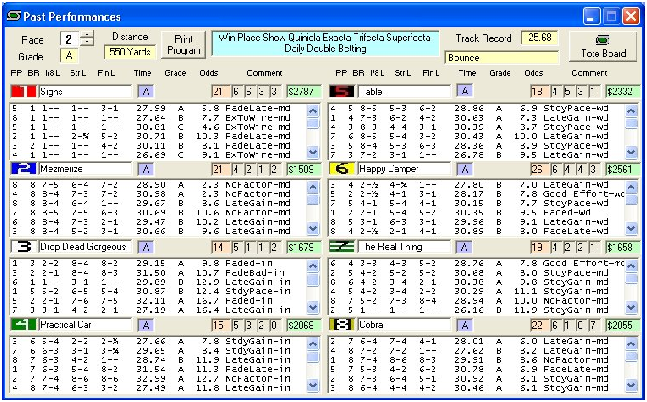Select the 28.17 Good Effort row for Happy Jumper

pyautogui.click(x=477, y=194)
